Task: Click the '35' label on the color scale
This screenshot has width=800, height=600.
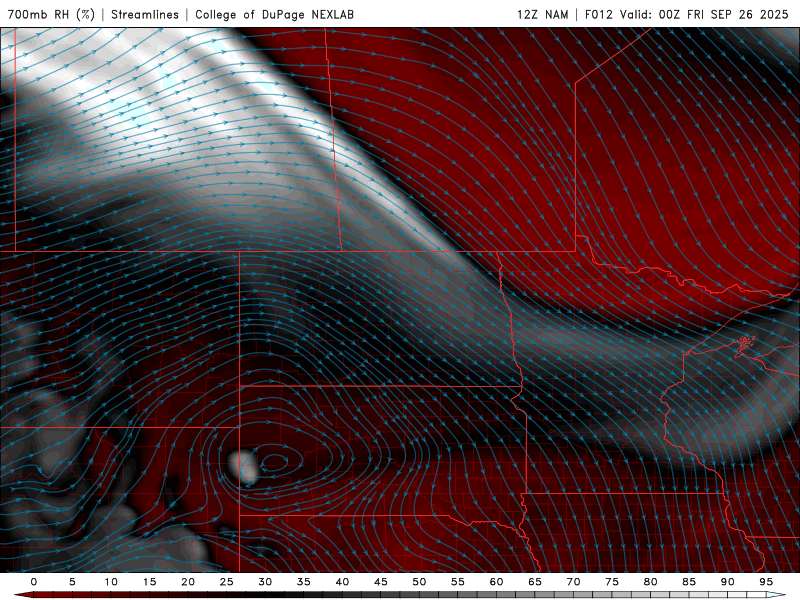Action: [x=304, y=582]
